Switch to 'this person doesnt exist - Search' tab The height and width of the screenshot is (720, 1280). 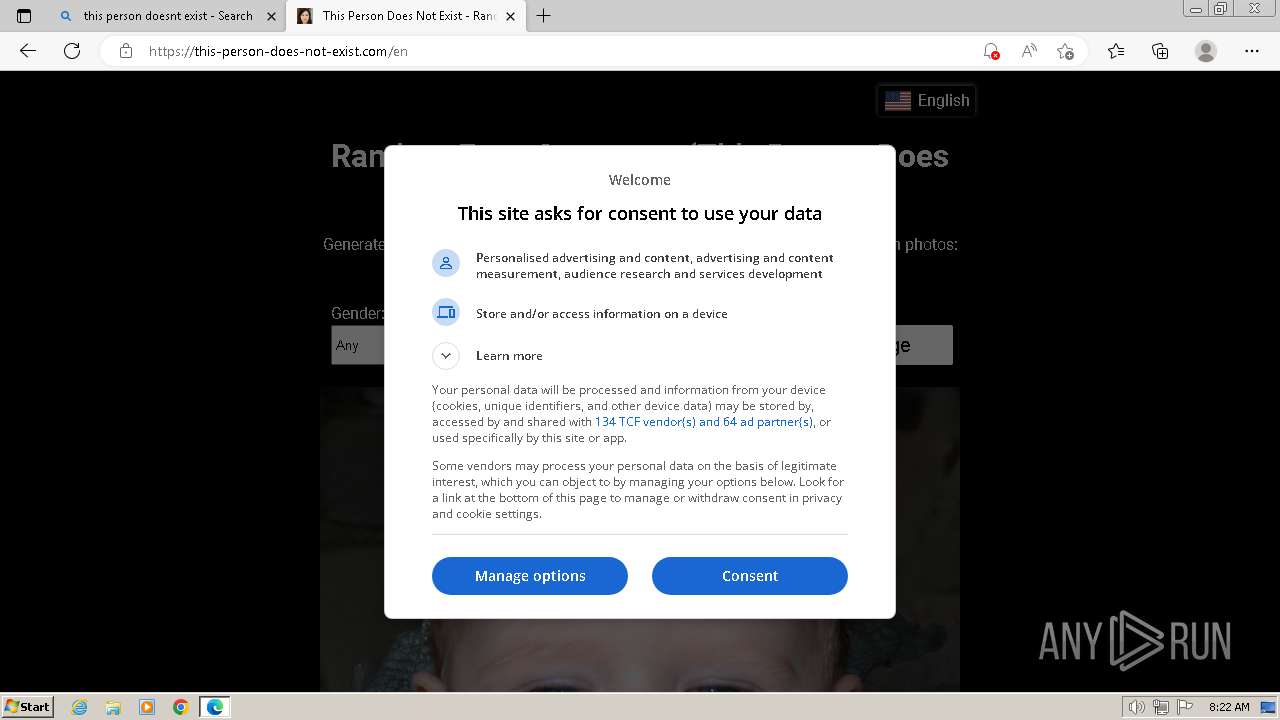[x=167, y=16]
